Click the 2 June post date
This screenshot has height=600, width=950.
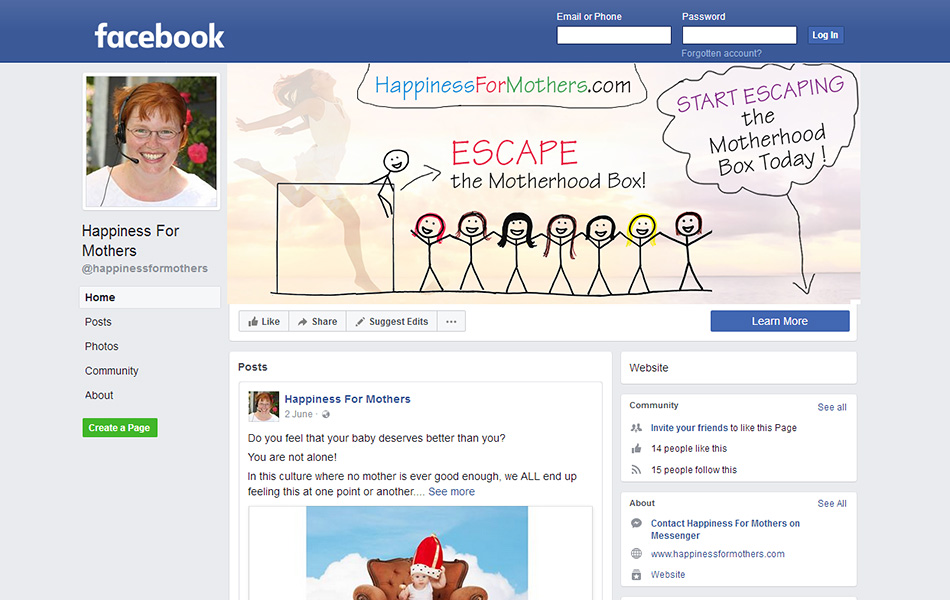point(299,415)
